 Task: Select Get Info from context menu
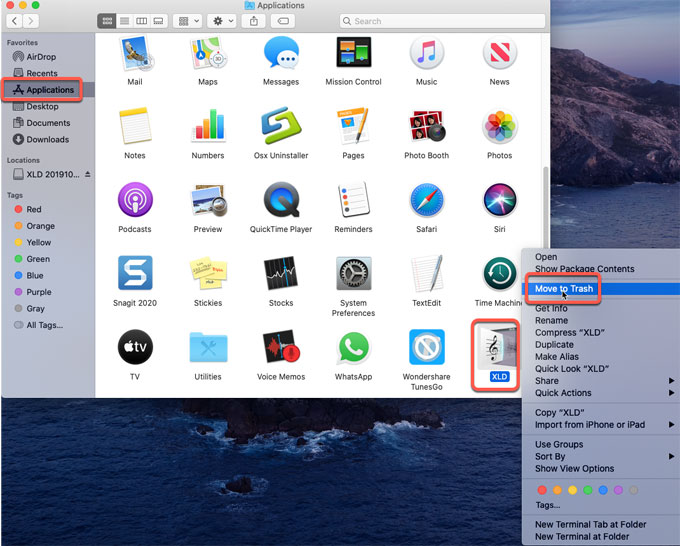pyautogui.click(x=551, y=309)
